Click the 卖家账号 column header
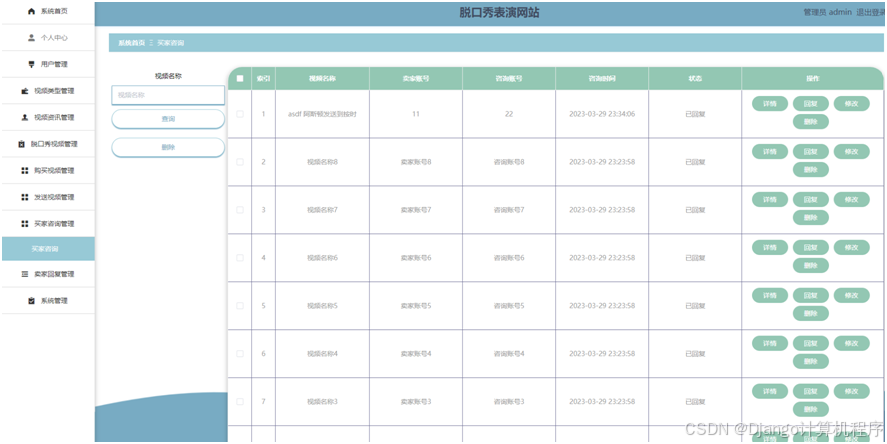 pos(416,79)
